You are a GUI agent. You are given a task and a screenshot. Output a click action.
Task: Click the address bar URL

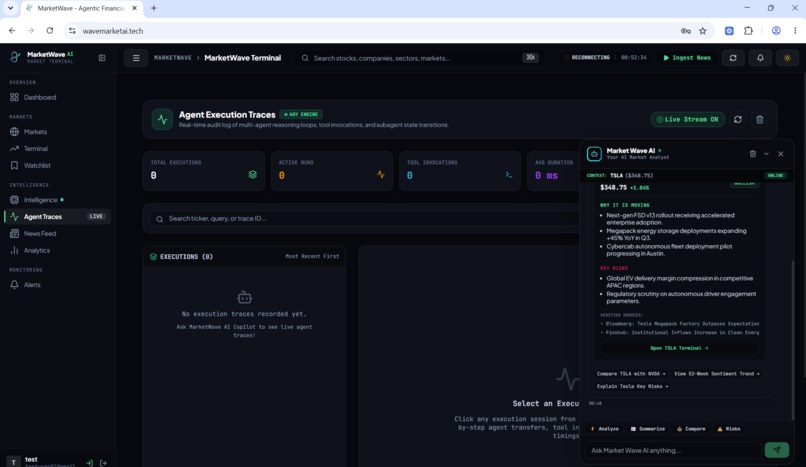click(x=113, y=31)
